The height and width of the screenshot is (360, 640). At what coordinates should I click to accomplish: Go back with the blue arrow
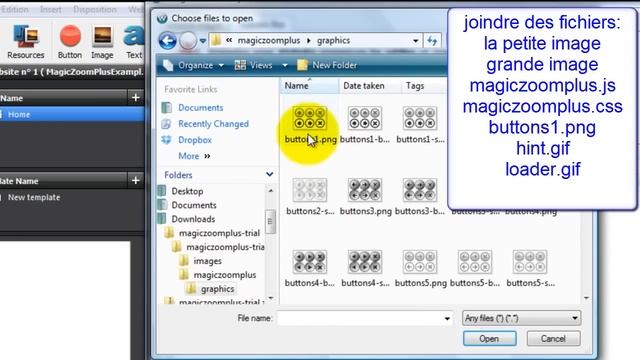point(167,41)
